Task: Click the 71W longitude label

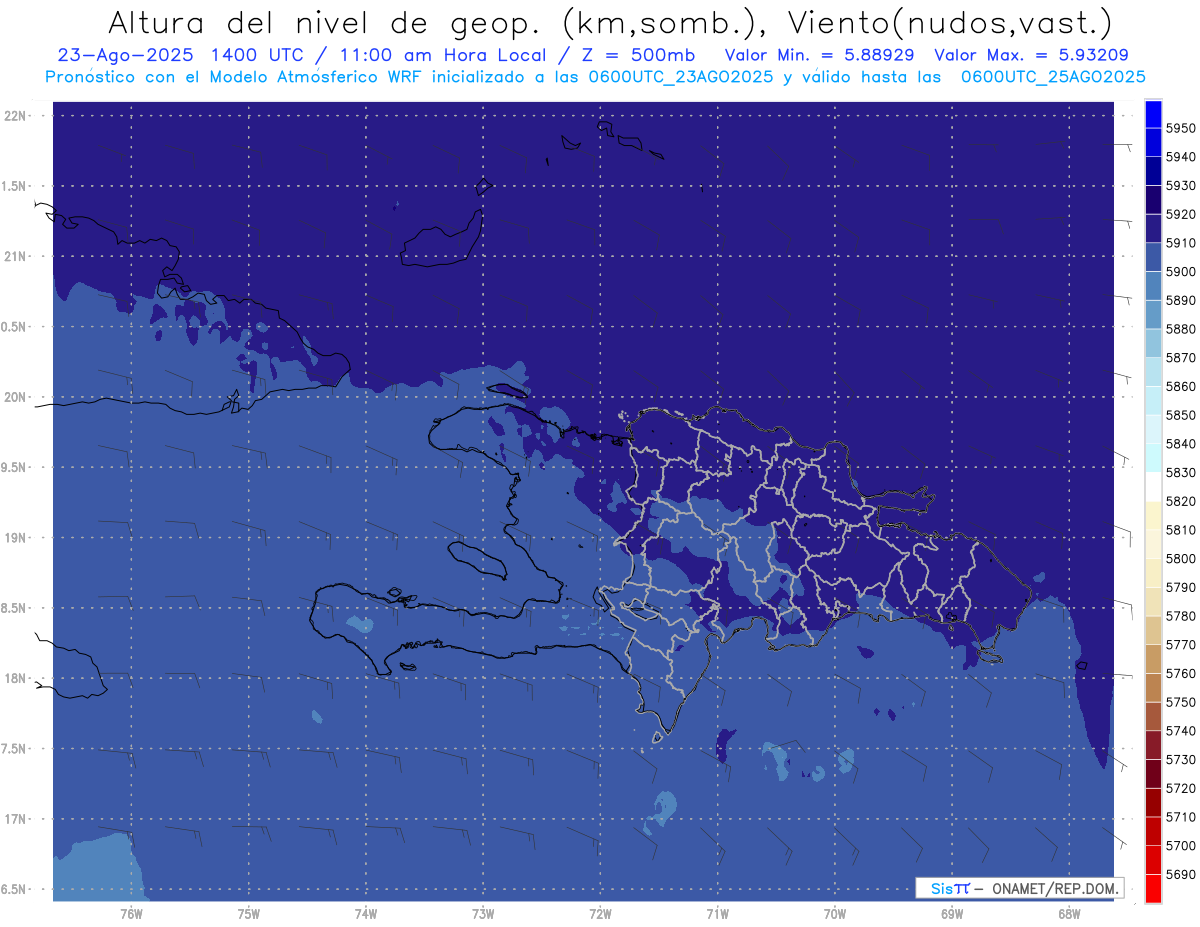Action: click(x=717, y=914)
